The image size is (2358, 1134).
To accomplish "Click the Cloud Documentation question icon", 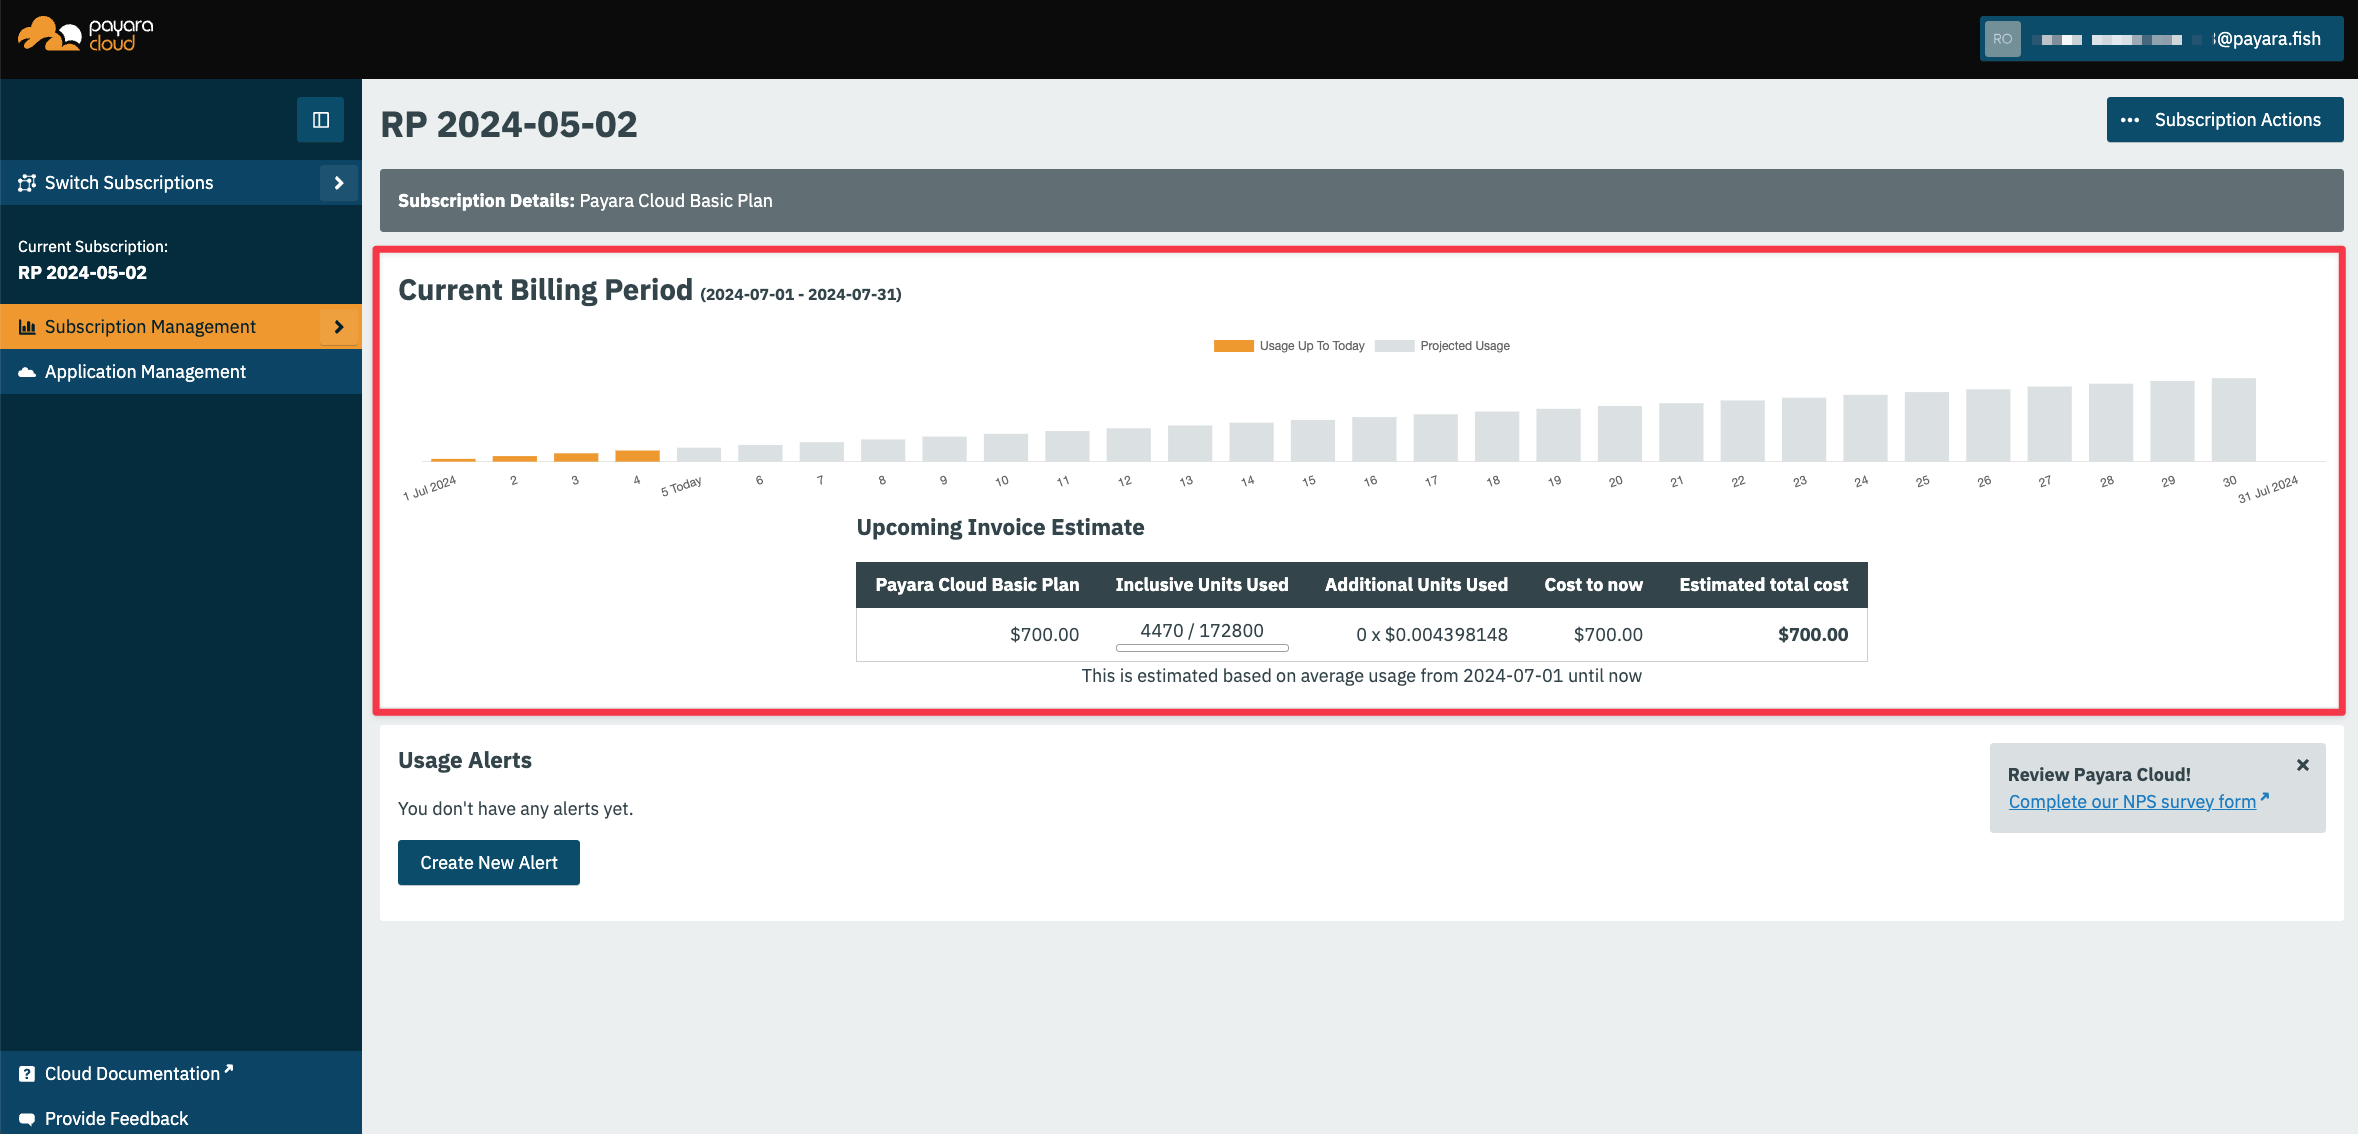I will [x=27, y=1074].
